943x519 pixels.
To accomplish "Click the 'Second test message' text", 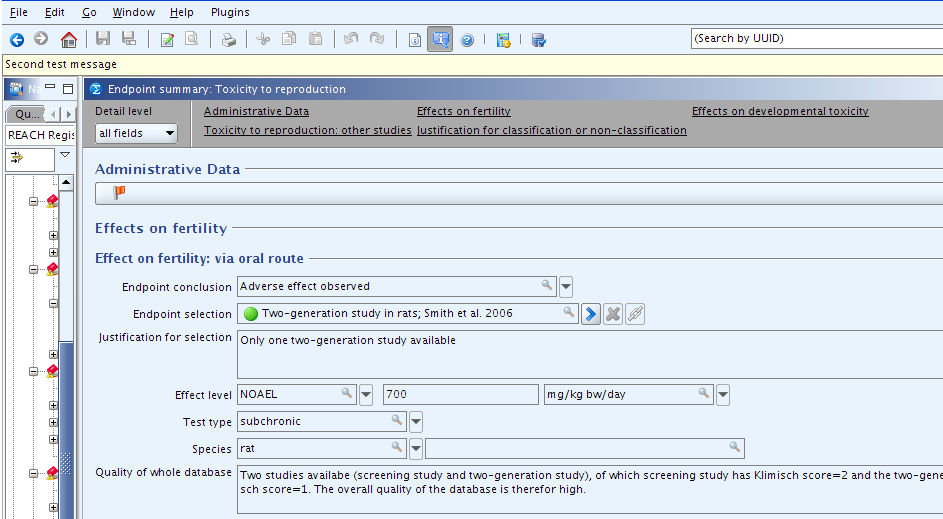I will 61,64.
